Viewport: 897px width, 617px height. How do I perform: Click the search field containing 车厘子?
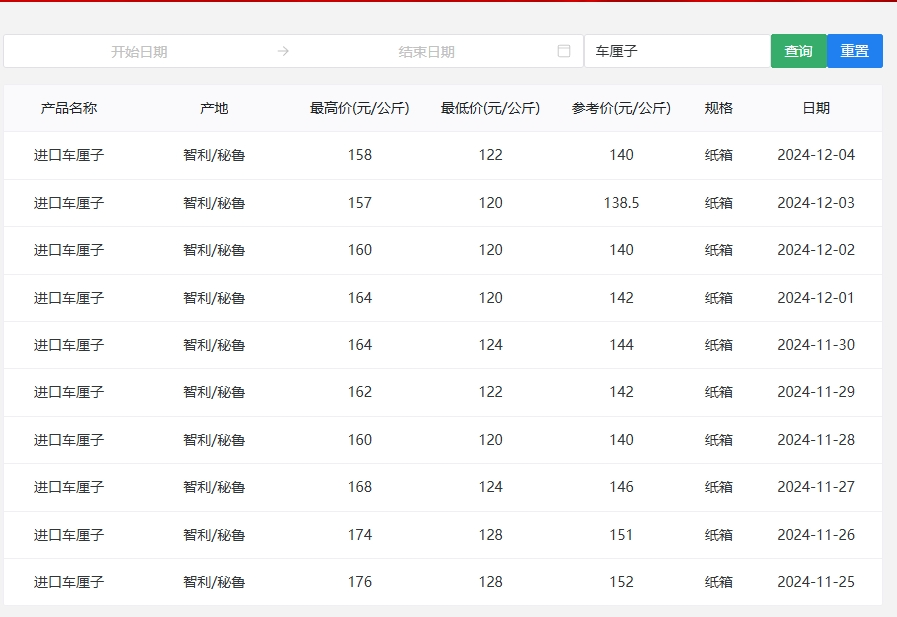pyautogui.click(x=676, y=51)
